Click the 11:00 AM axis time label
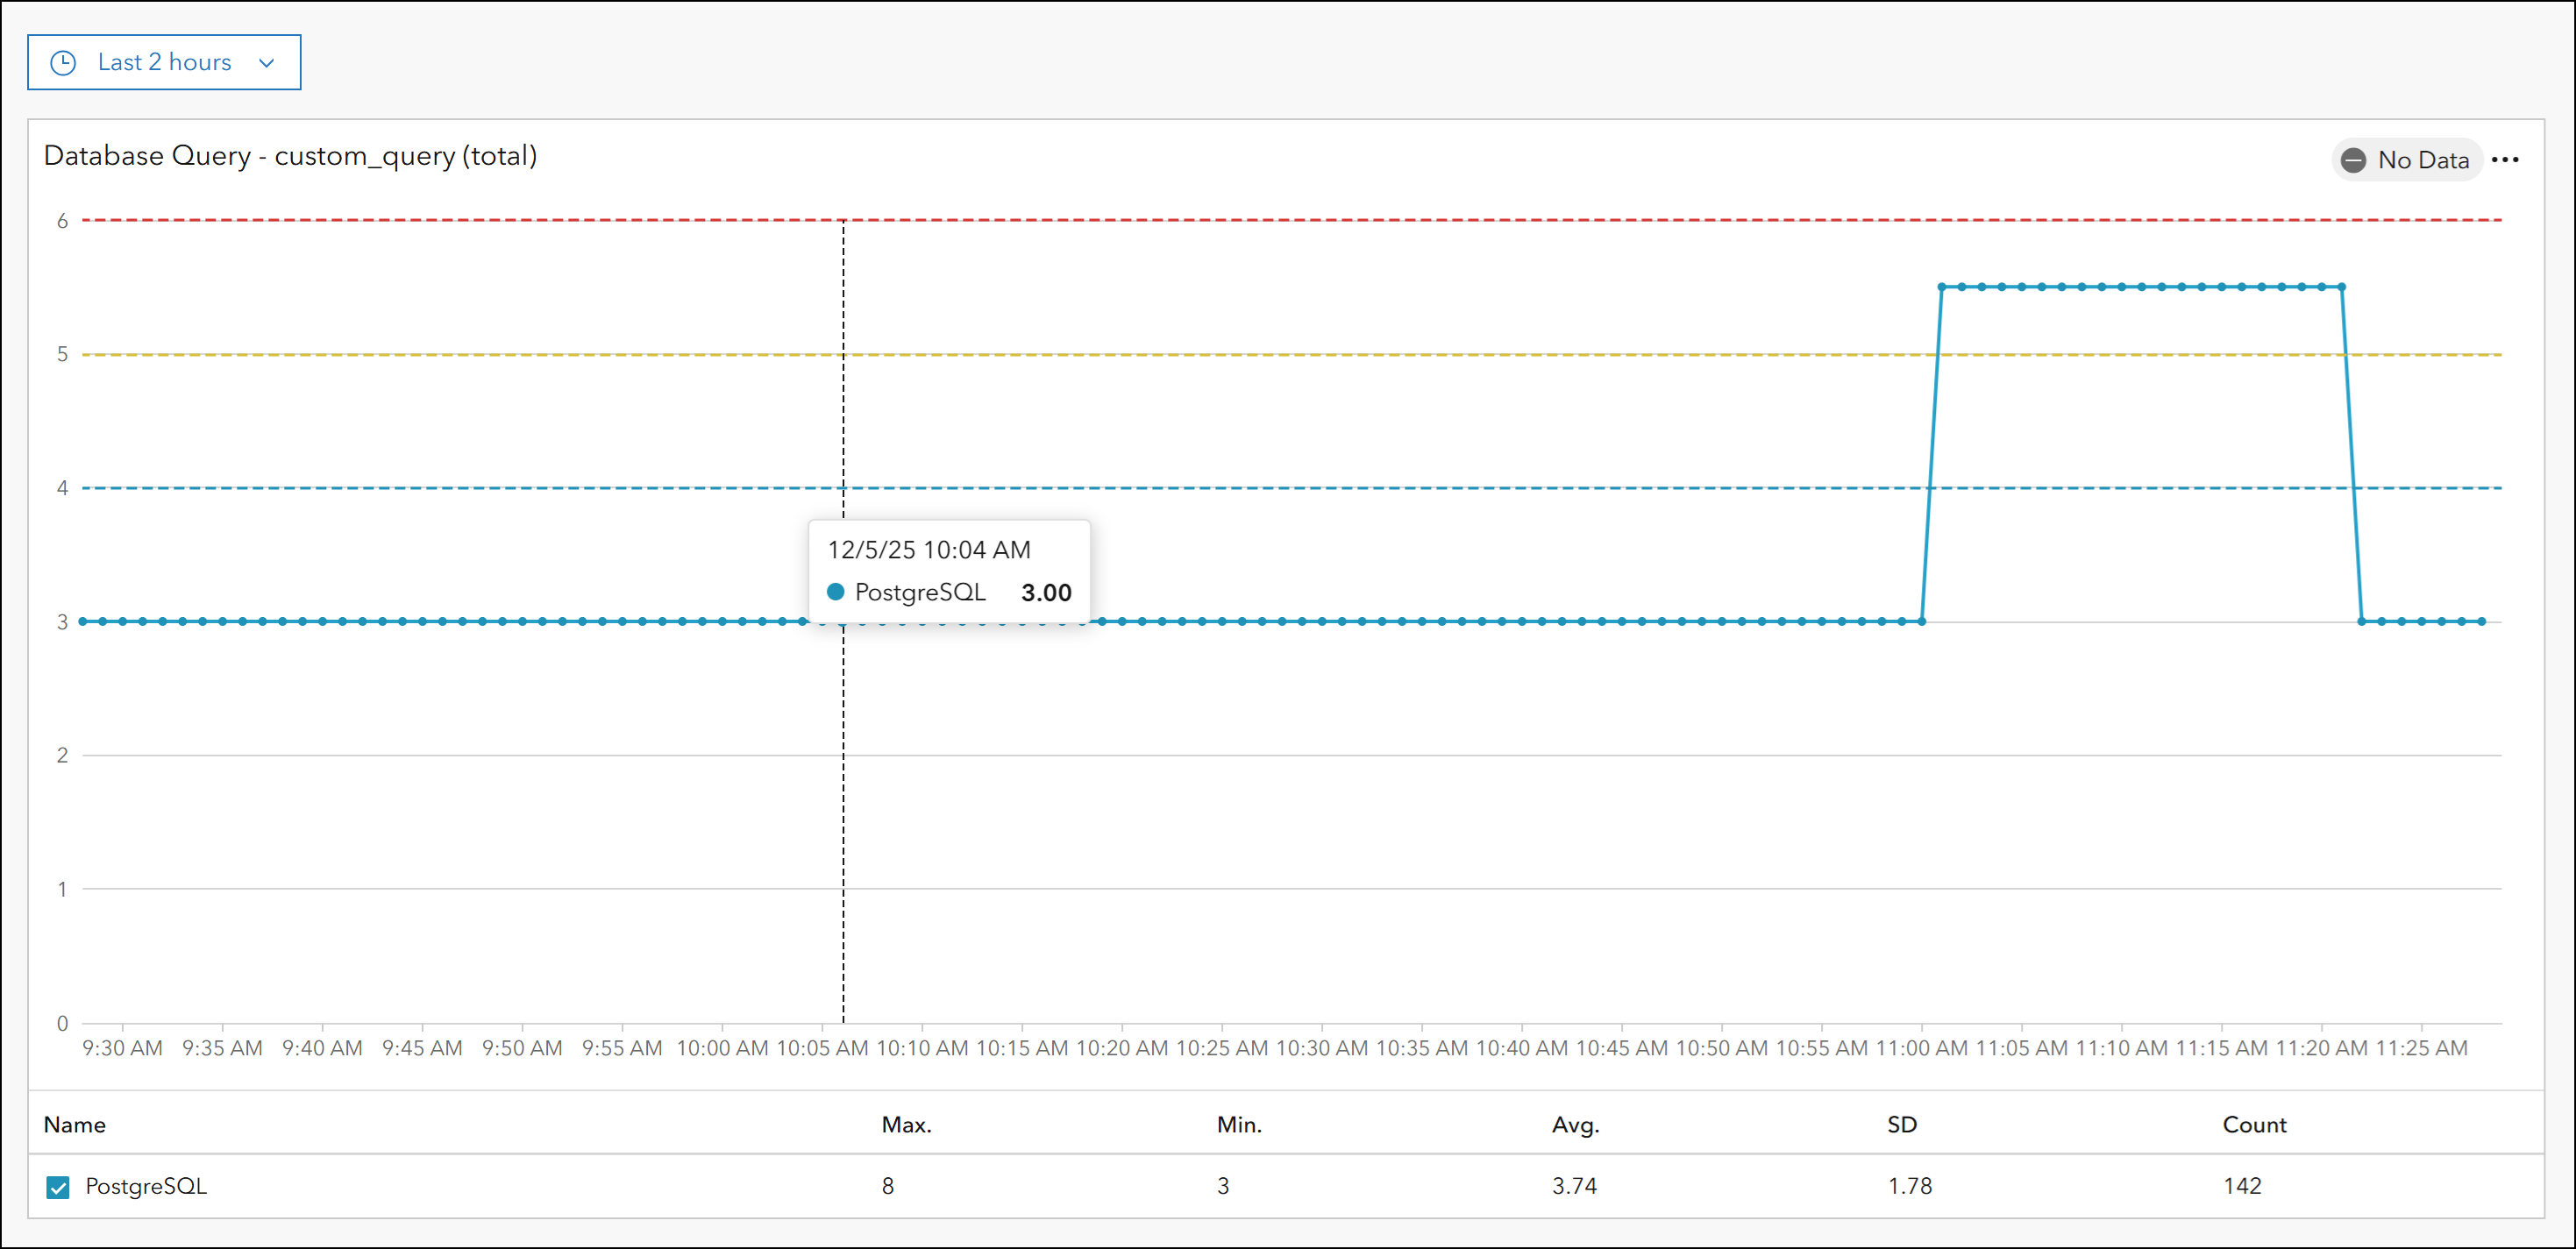 (x=1921, y=1048)
